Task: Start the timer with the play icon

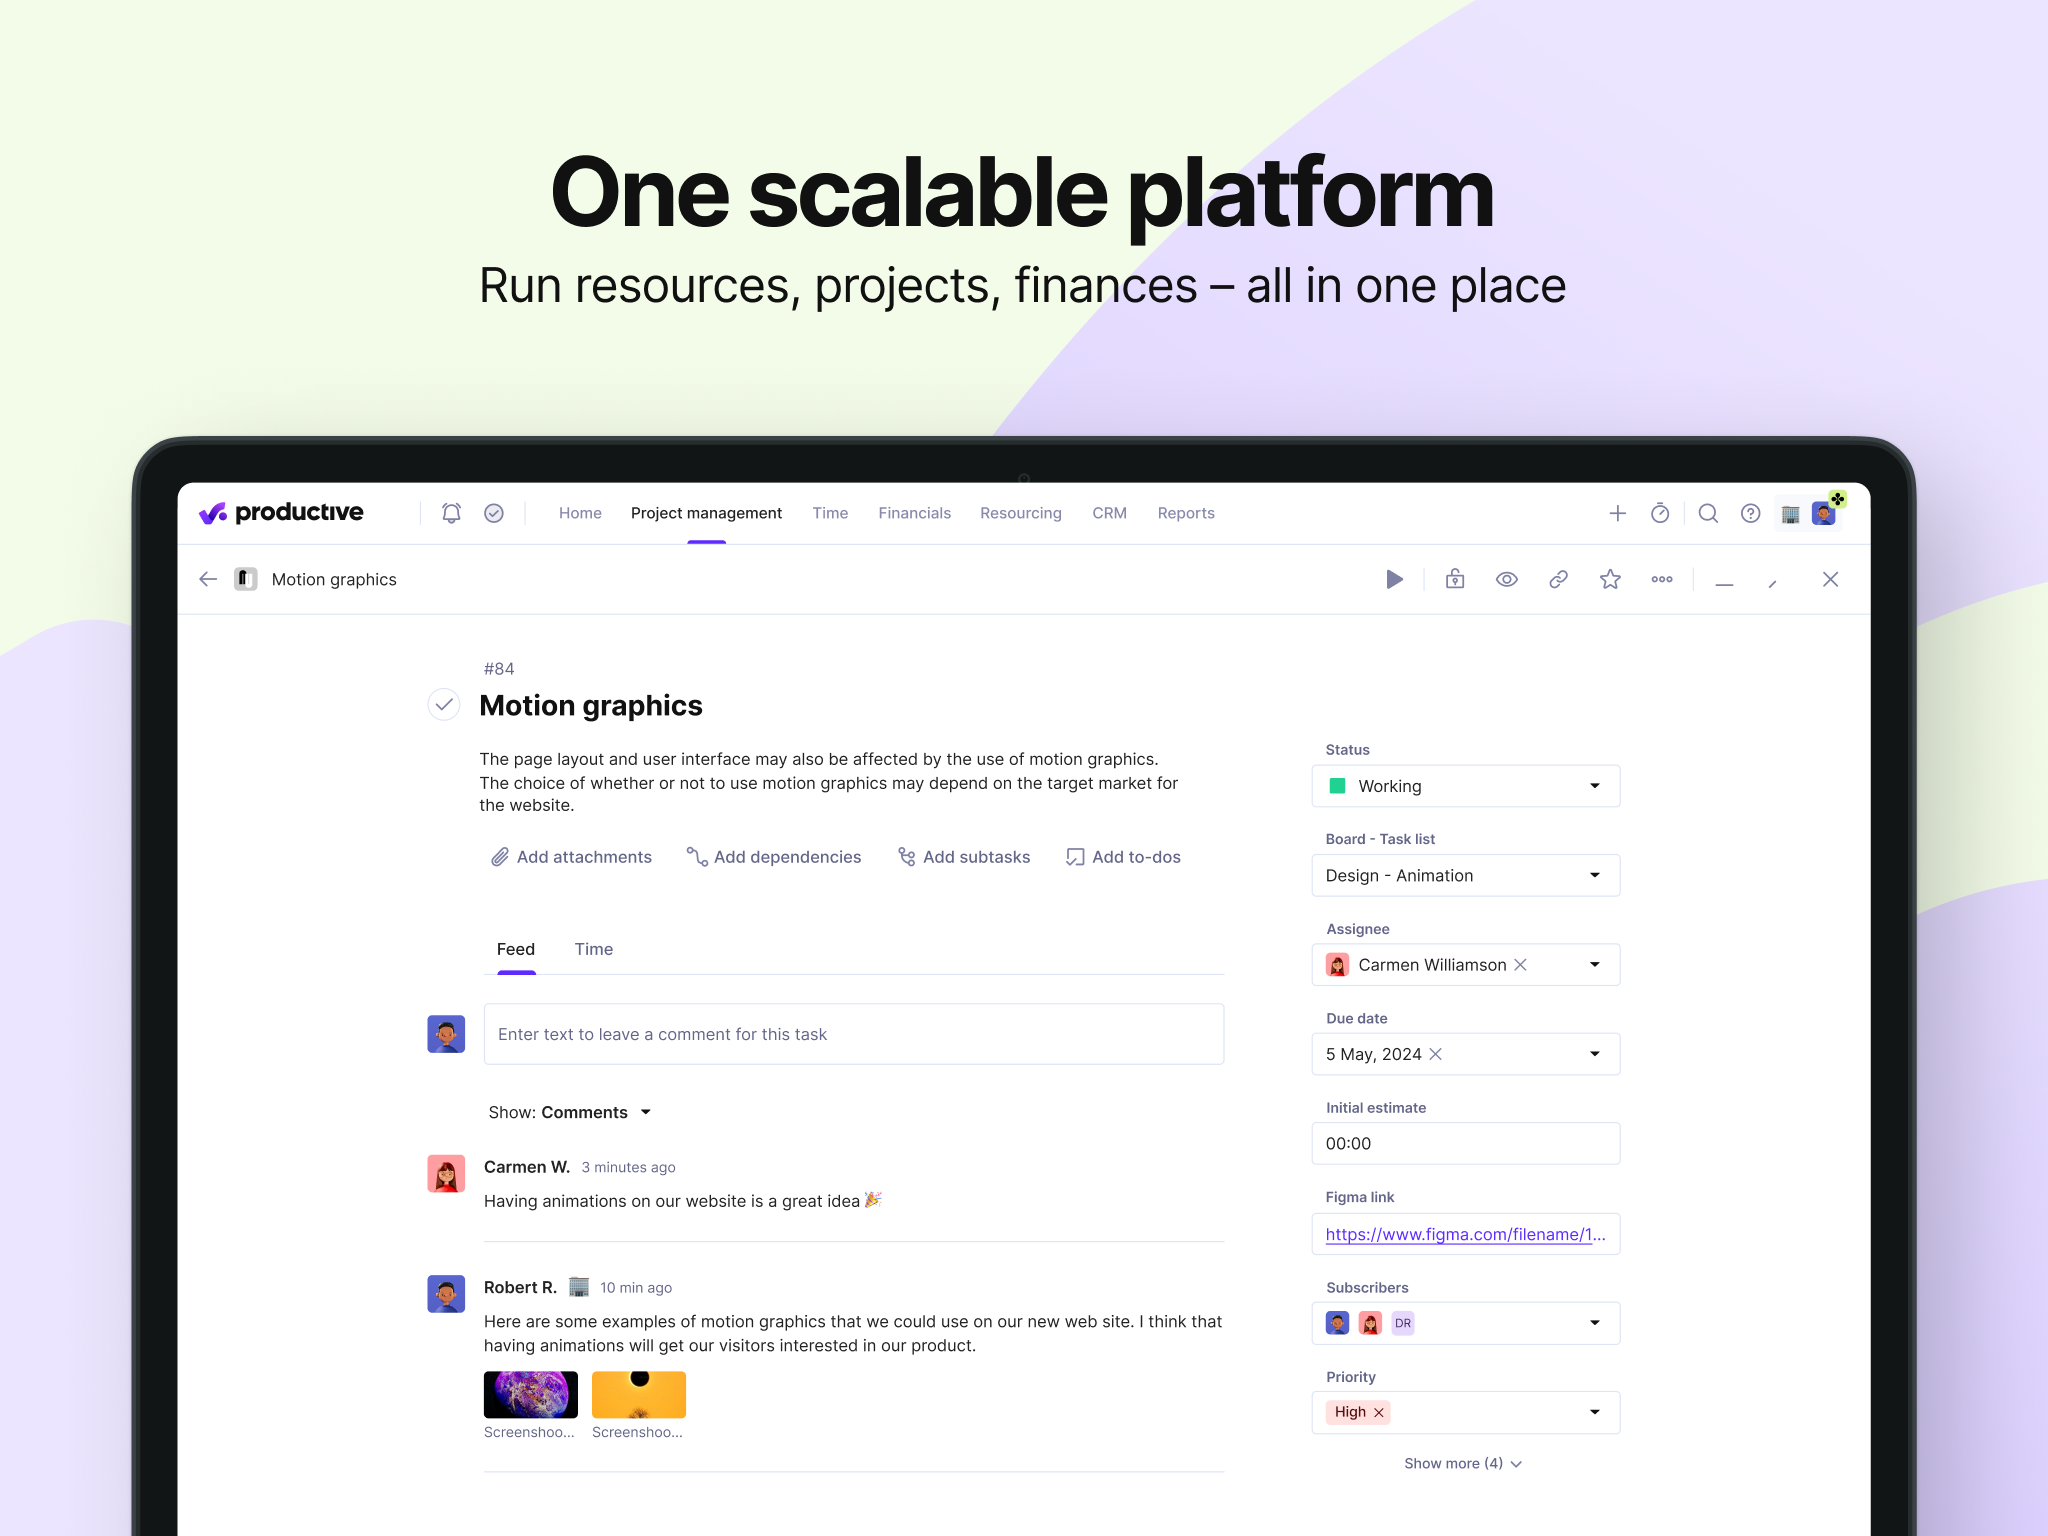Action: [x=1394, y=579]
